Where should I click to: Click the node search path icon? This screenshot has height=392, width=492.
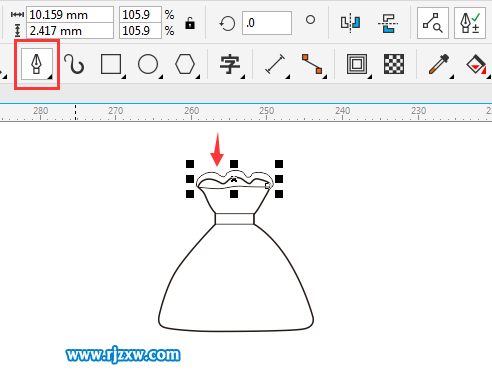point(433,23)
